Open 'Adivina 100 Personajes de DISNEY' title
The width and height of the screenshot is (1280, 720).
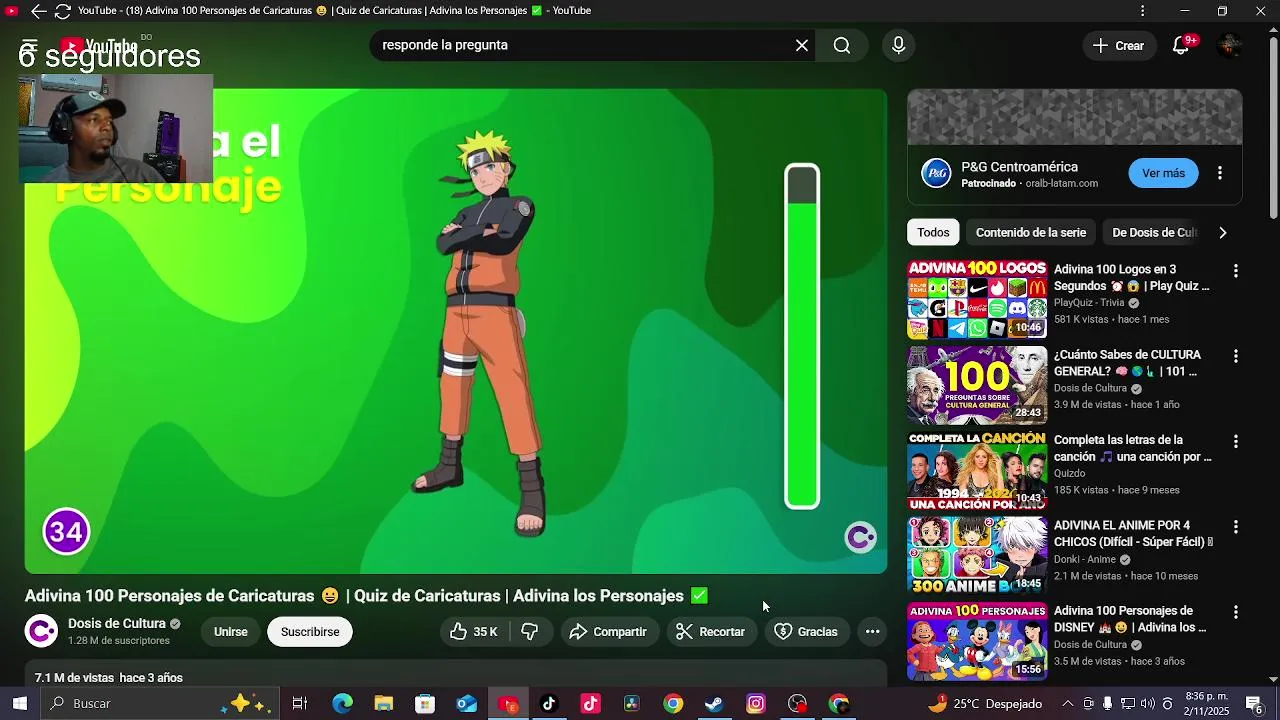click(x=1130, y=619)
